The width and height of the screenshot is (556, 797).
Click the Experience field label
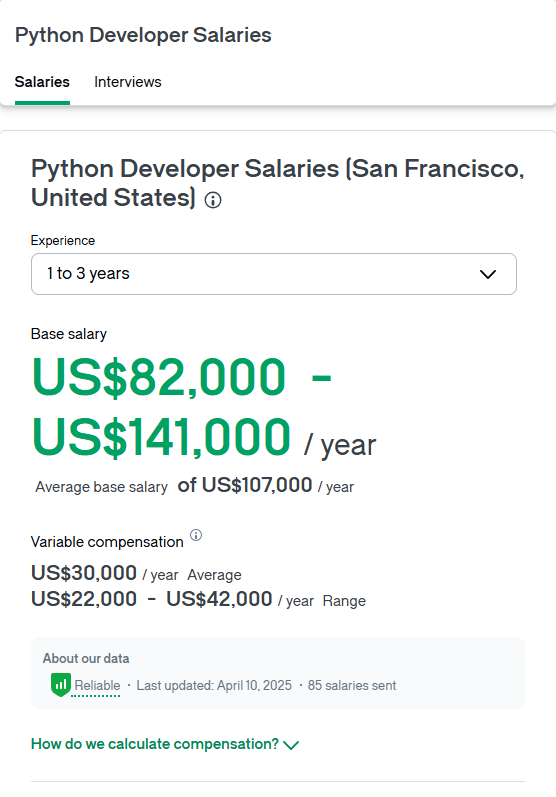click(63, 240)
